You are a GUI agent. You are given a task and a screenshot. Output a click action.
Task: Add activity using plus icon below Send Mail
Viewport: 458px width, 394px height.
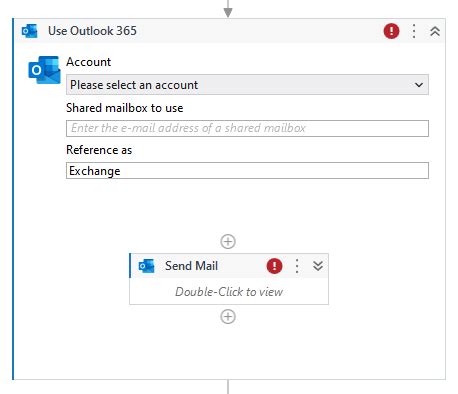(228, 317)
